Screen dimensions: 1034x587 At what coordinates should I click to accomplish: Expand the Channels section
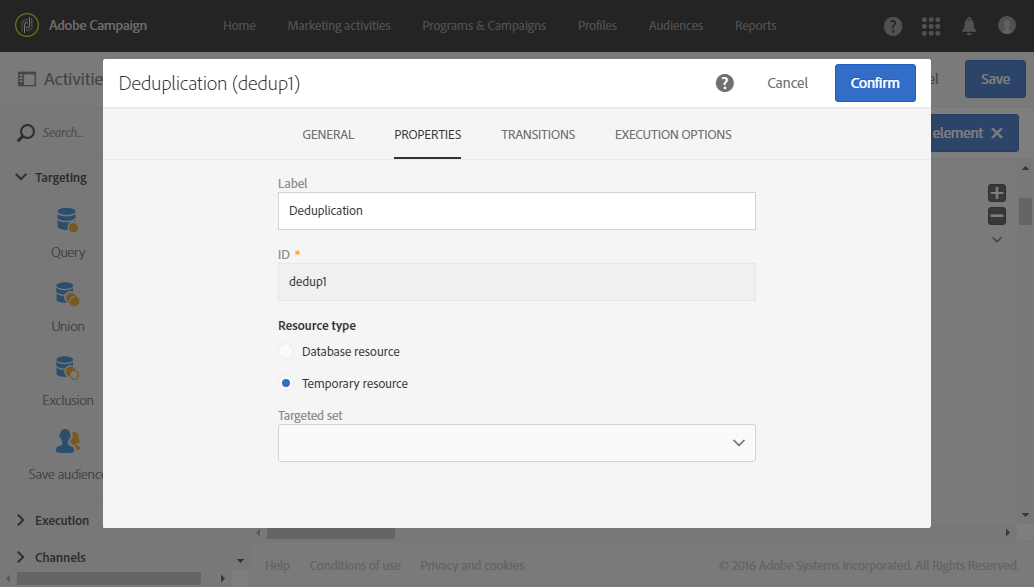[21, 557]
